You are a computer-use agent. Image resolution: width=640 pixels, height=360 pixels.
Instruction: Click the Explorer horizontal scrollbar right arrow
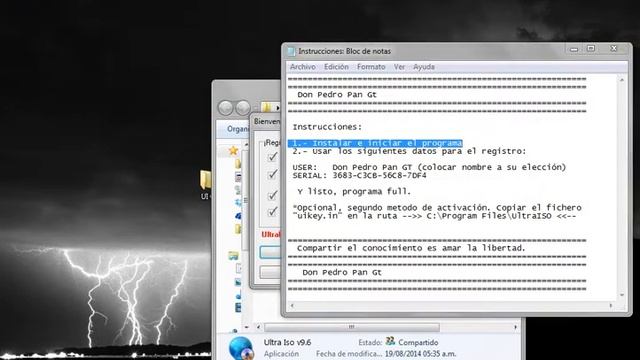coord(516,327)
